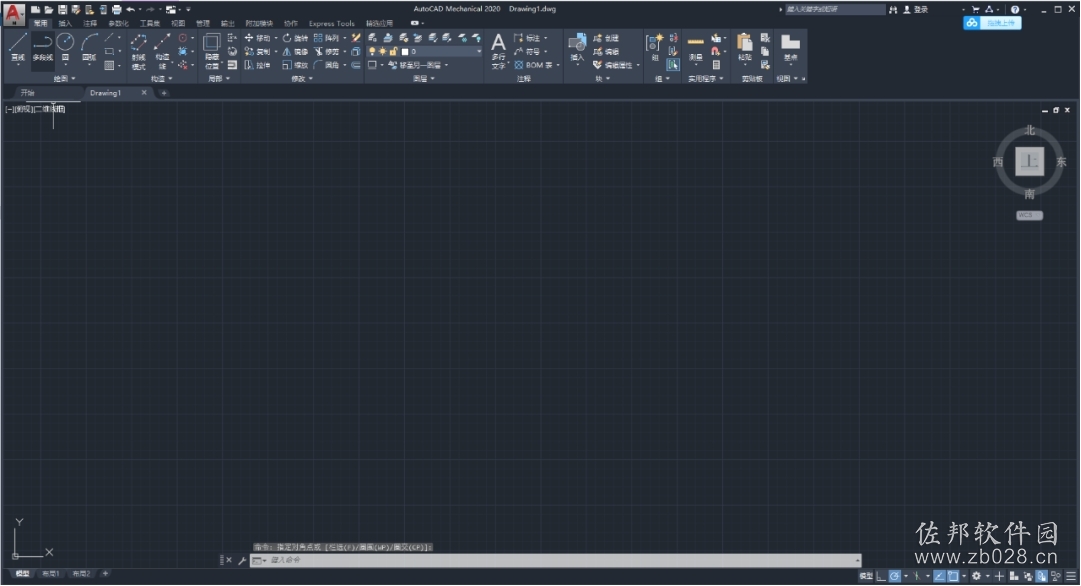Screen dimensions: 1081x586
Task: Click the Copy (复制) tool
Action: pos(257,52)
